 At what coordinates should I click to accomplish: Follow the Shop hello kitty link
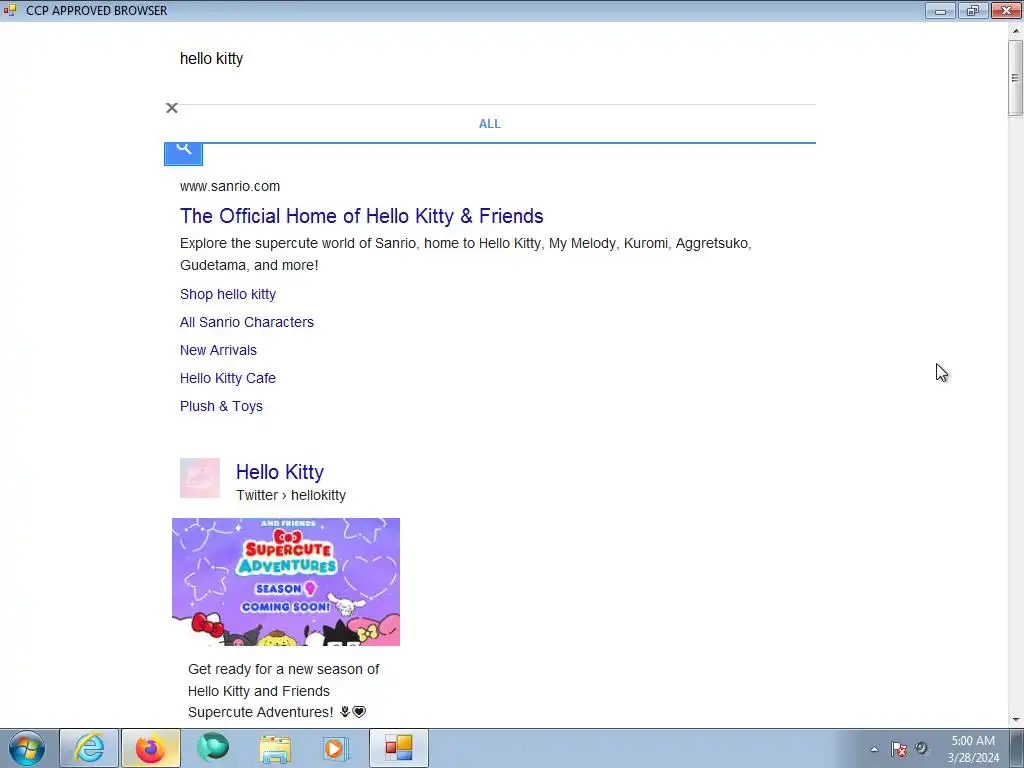tap(228, 295)
